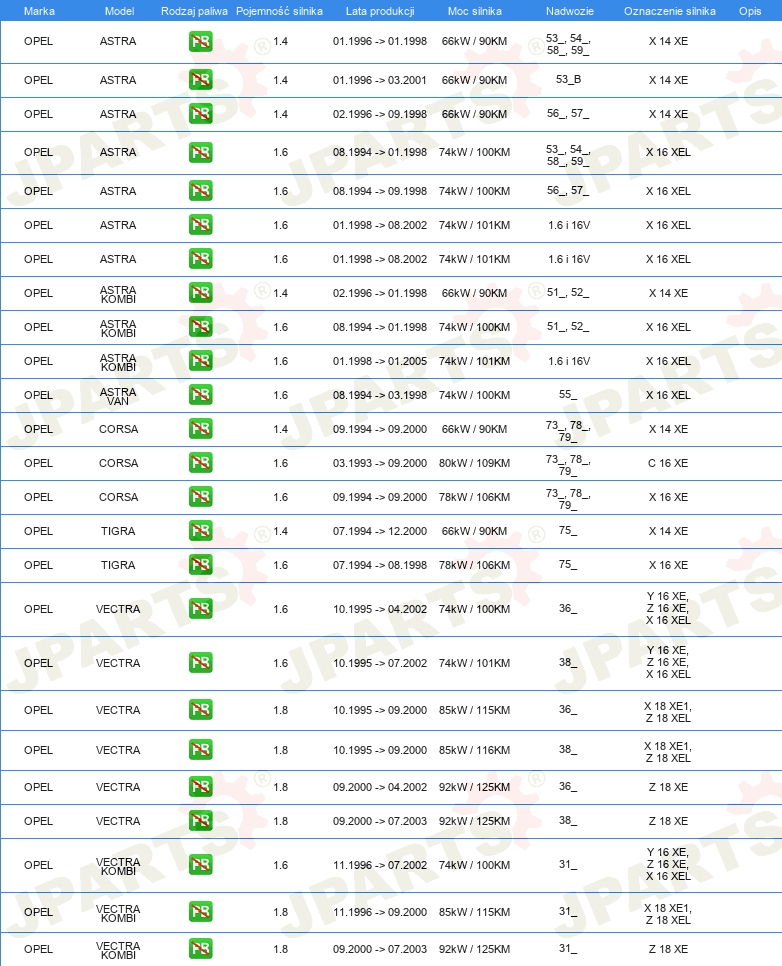Viewport: 782px width, 966px height.
Task: Select the '08.1994 -> 03.1998' date cell
Action: tap(380, 395)
